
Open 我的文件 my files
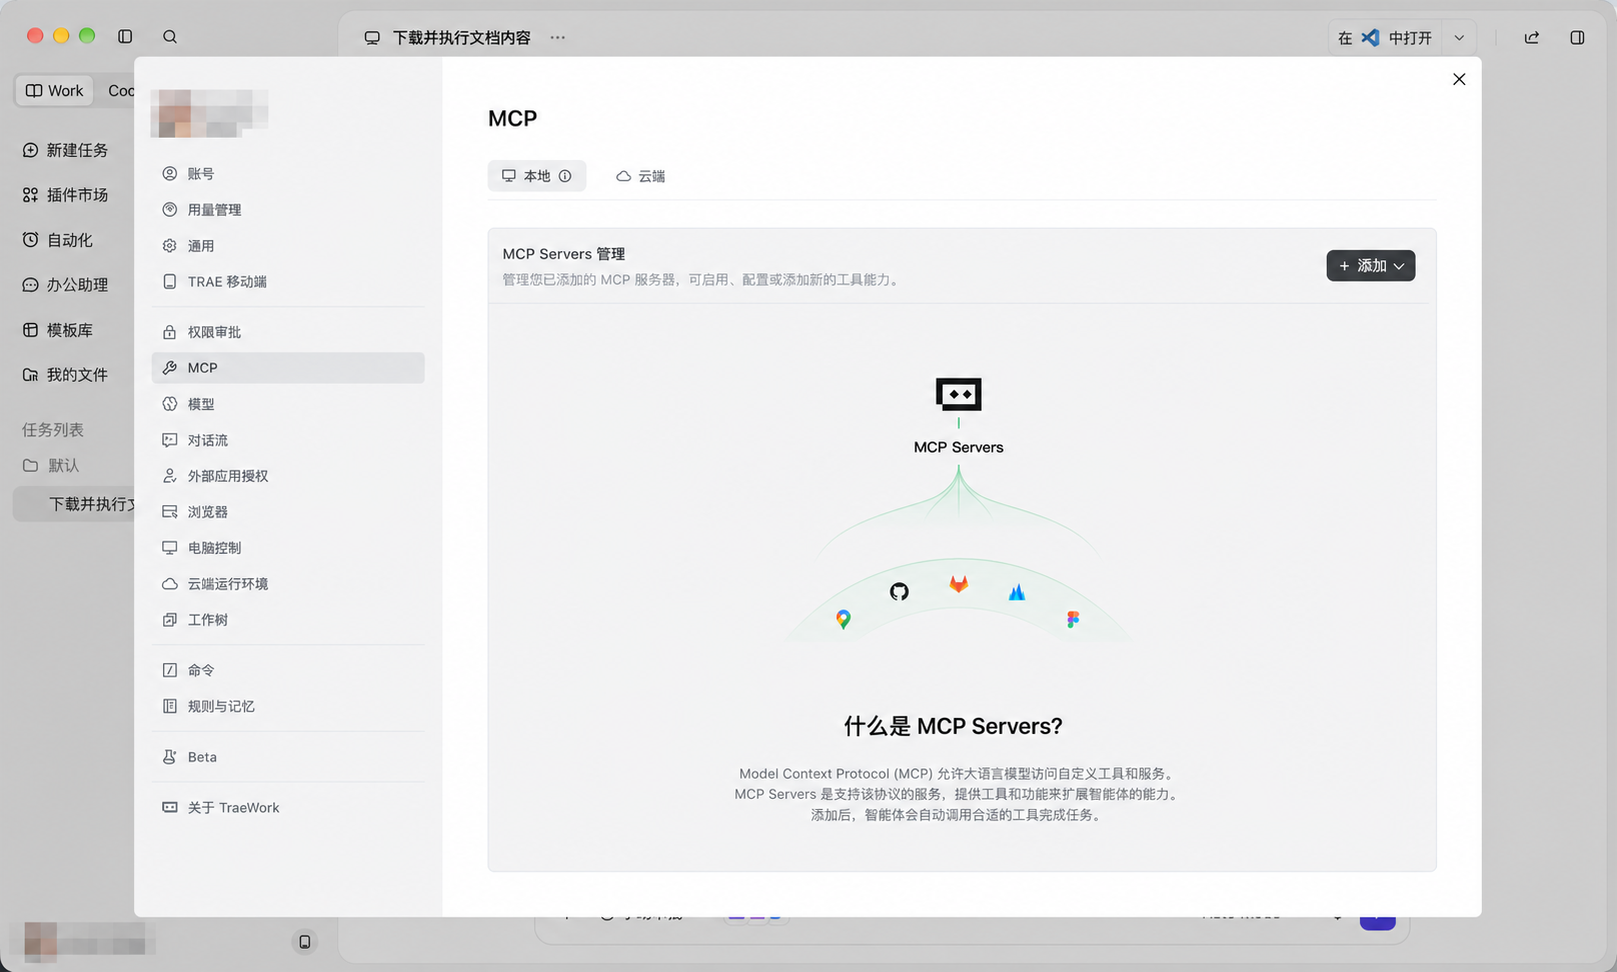(66, 375)
